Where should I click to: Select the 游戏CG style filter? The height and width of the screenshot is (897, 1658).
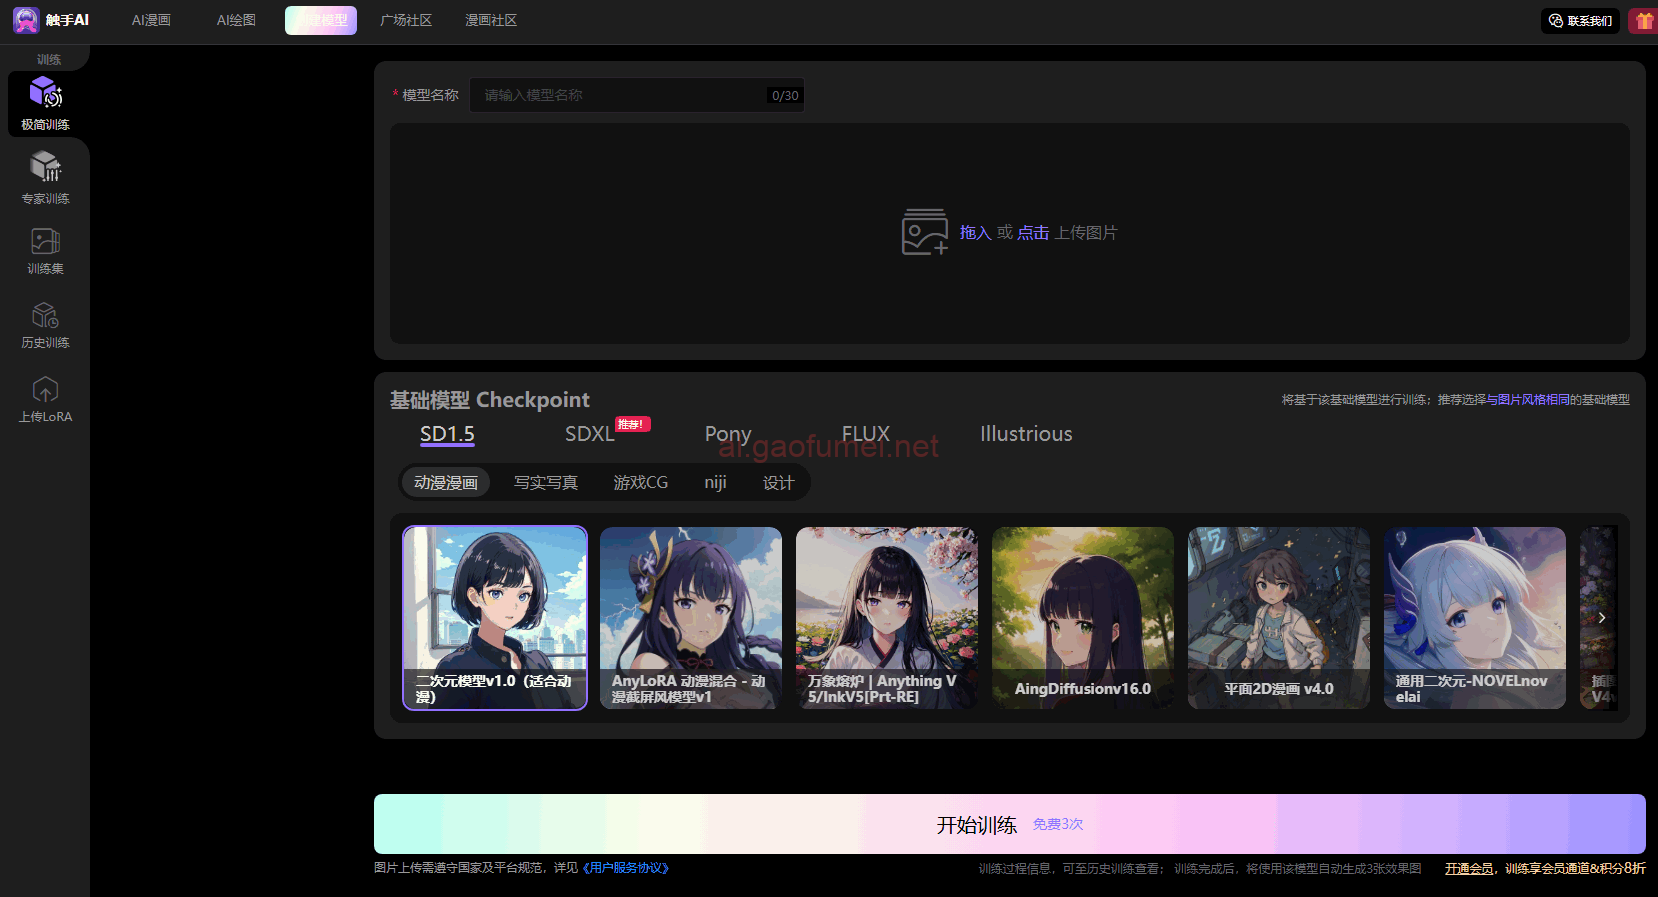[640, 483]
